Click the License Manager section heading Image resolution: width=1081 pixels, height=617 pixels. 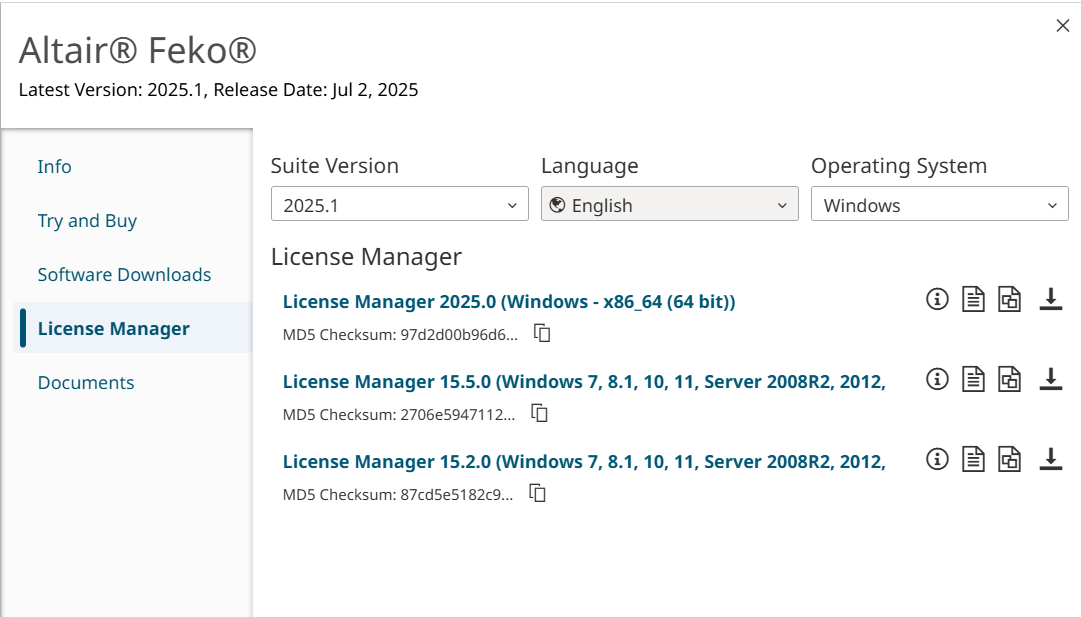click(x=366, y=256)
